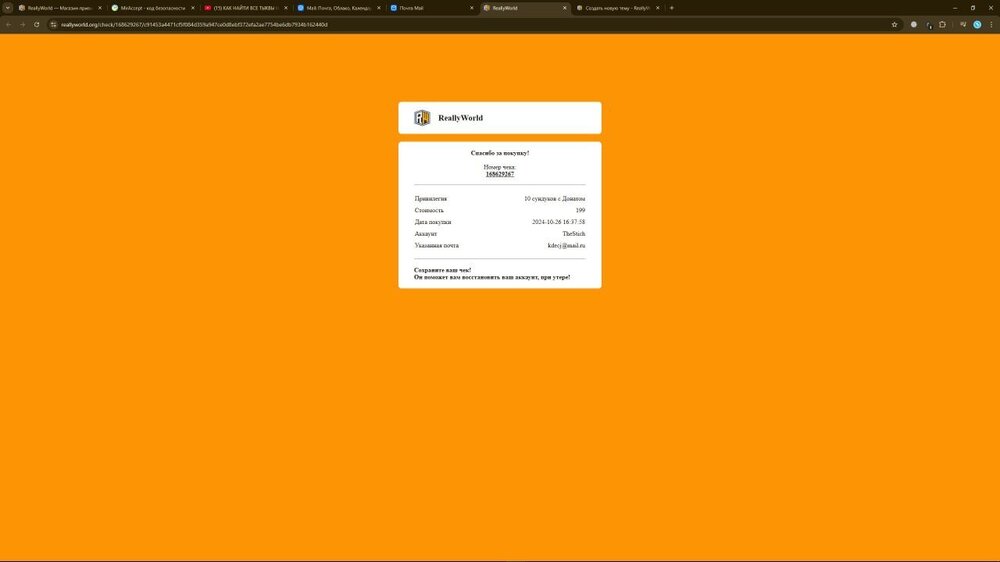This screenshot has width=1000, height=562.
Task: Restore down the browser window
Action: (x=973, y=8)
